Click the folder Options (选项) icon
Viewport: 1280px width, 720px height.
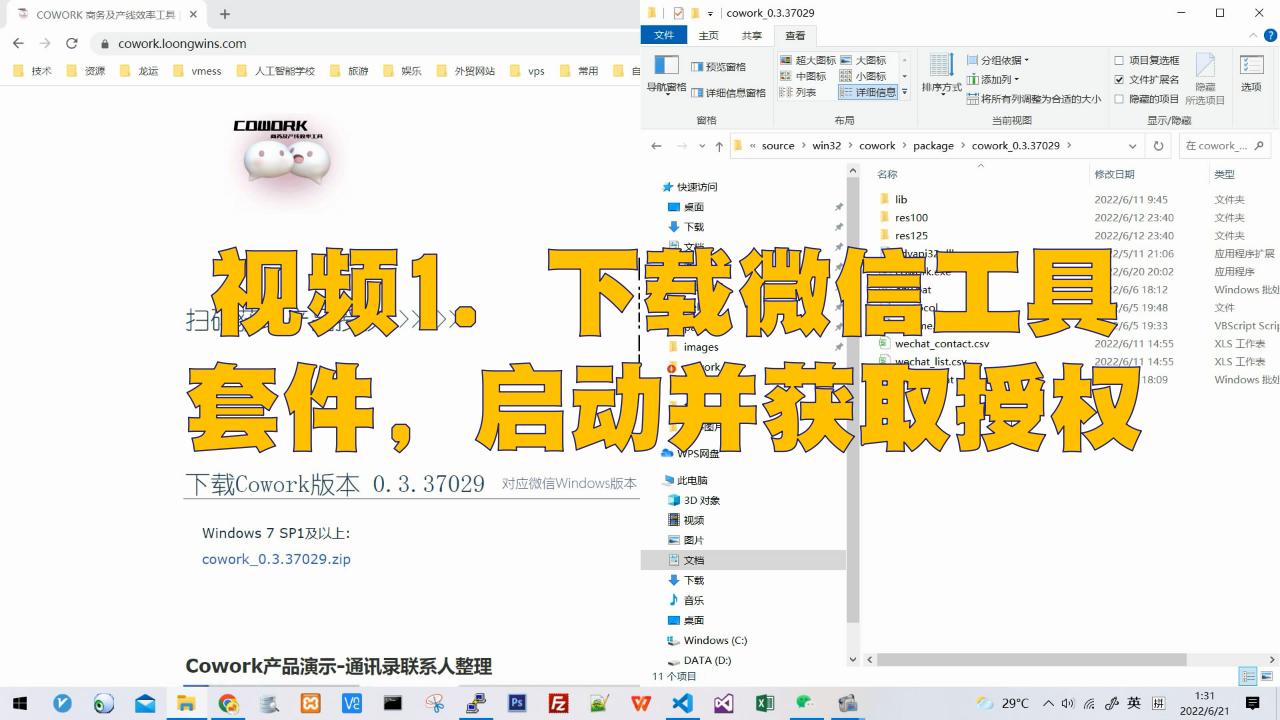coord(1251,74)
